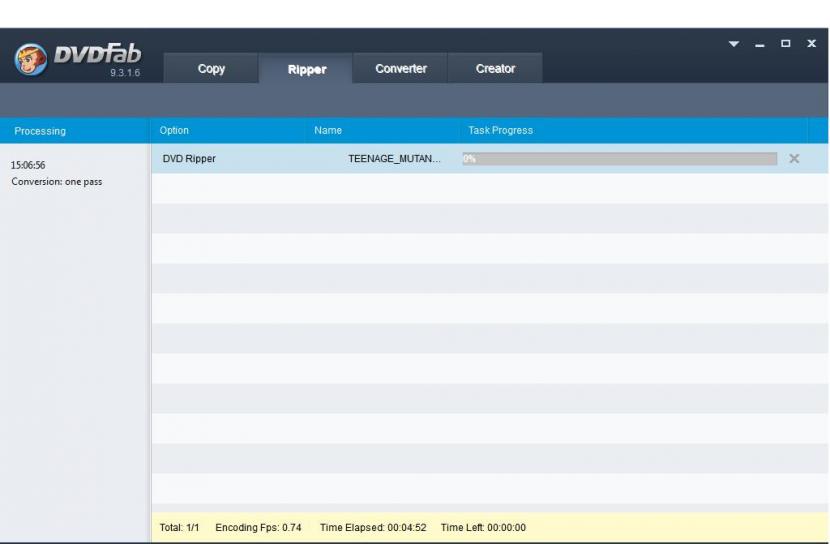The width and height of the screenshot is (830, 544).
Task: Click the Encoding Fps: 0.74 status
Action: coord(258,527)
